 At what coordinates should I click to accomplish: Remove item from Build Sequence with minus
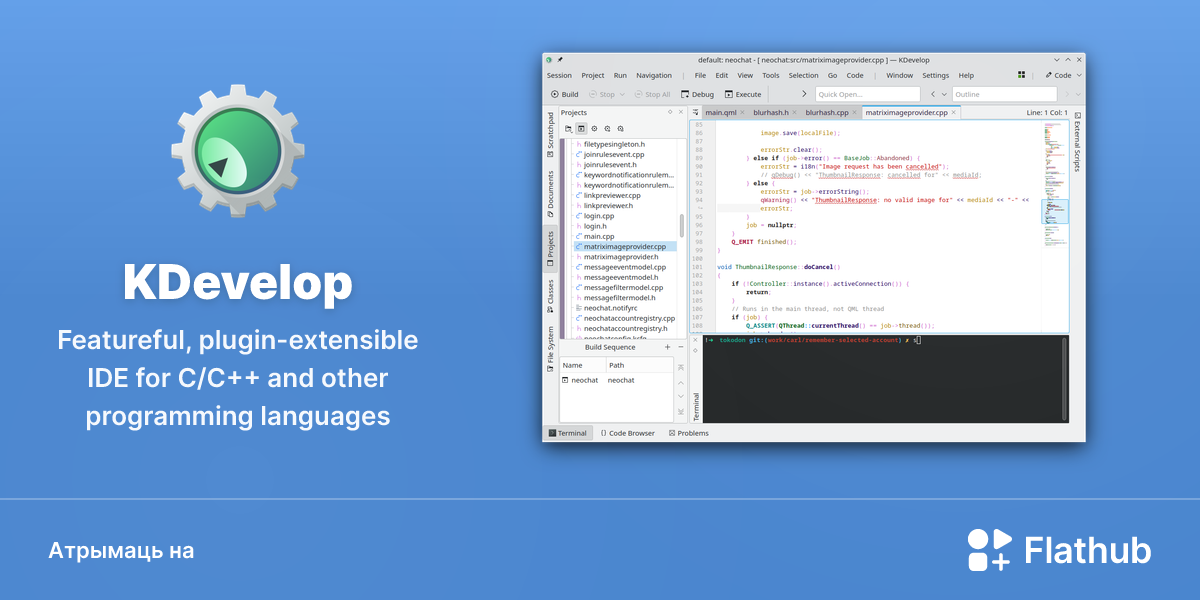point(681,347)
